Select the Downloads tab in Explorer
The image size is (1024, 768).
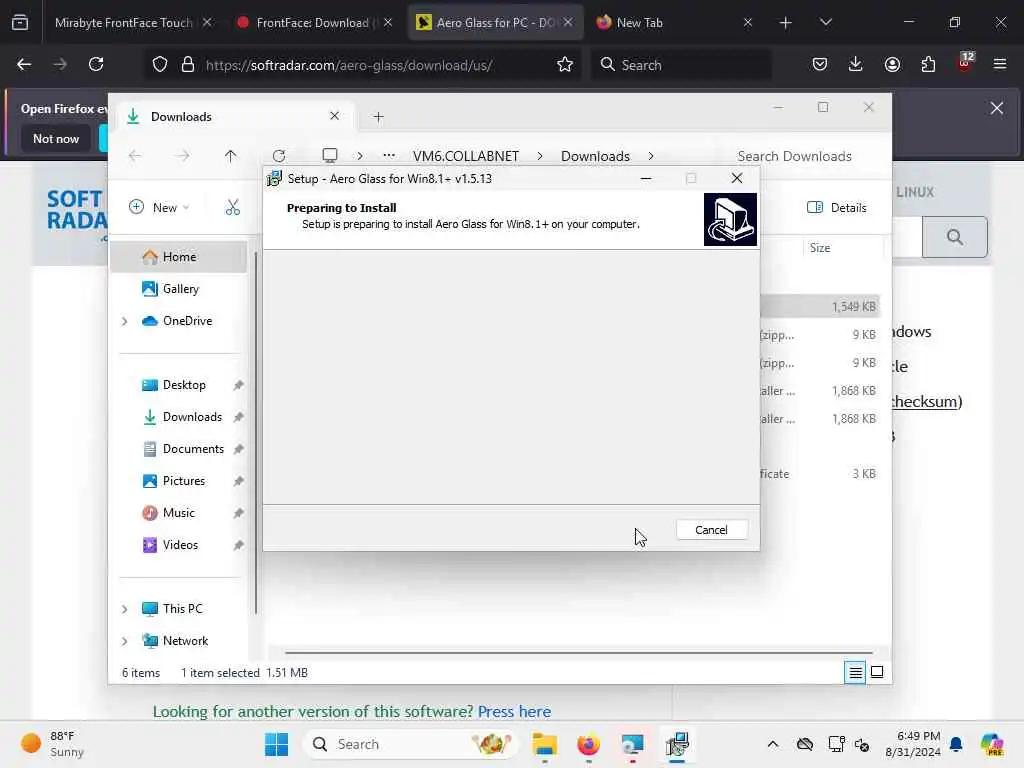click(x=232, y=117)
